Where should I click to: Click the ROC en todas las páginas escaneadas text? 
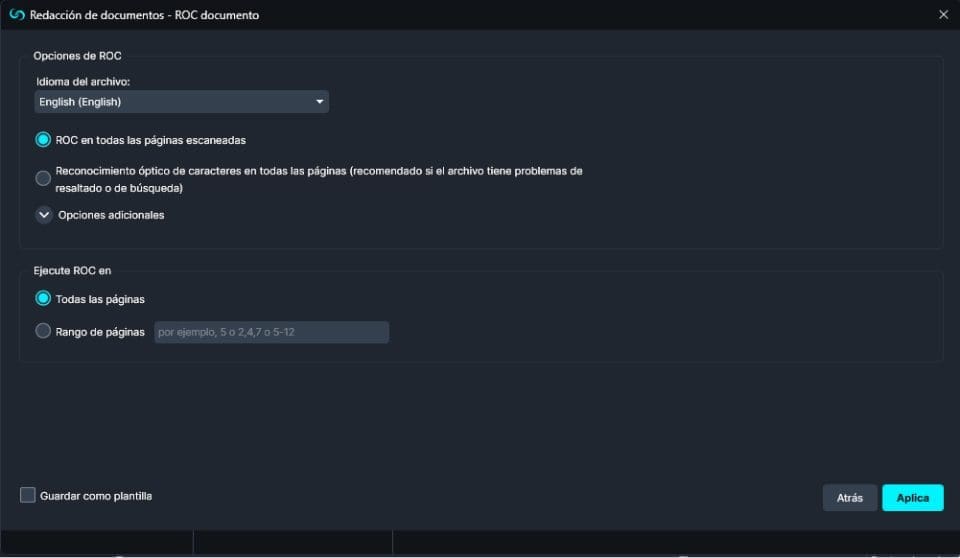tap(150, 140)
